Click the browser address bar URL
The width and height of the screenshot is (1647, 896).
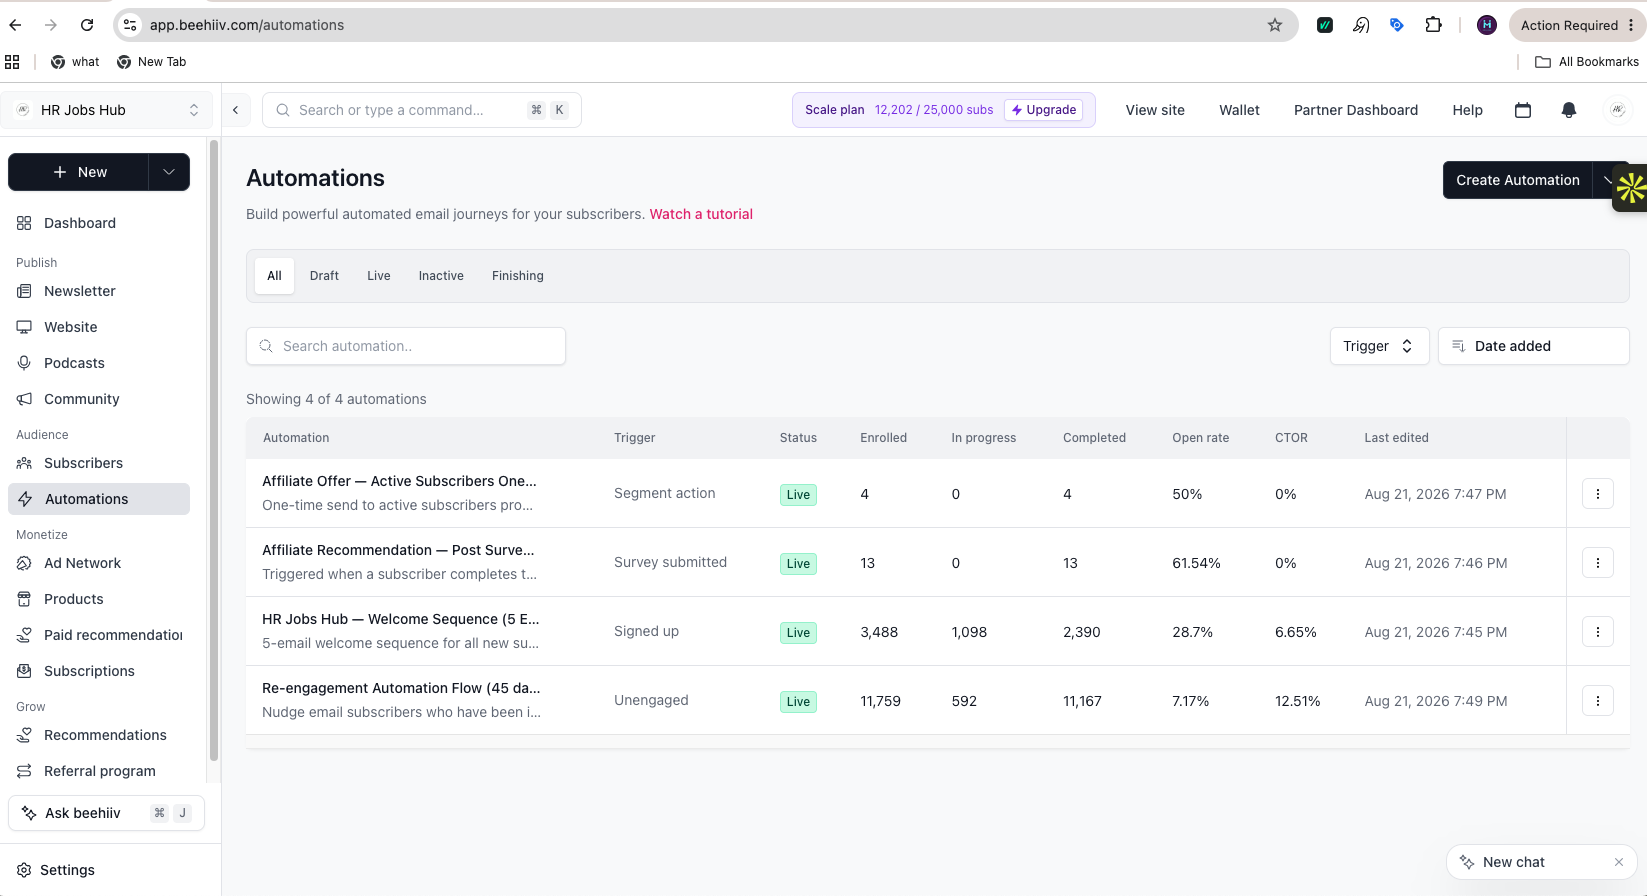[x=247, y=25]
